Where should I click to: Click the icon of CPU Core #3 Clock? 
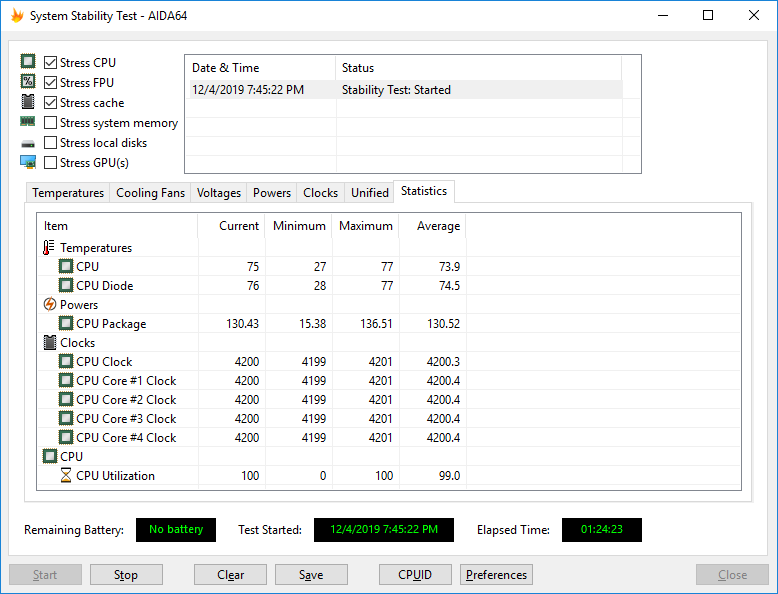65,418
